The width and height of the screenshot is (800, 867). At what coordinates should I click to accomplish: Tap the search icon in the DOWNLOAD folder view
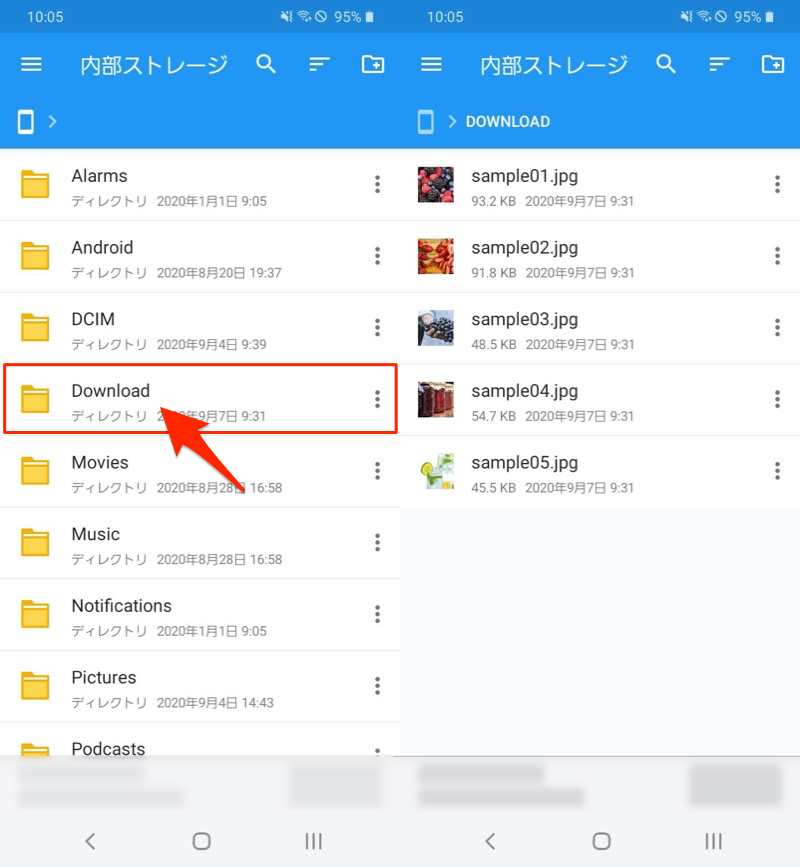point(666,65)
